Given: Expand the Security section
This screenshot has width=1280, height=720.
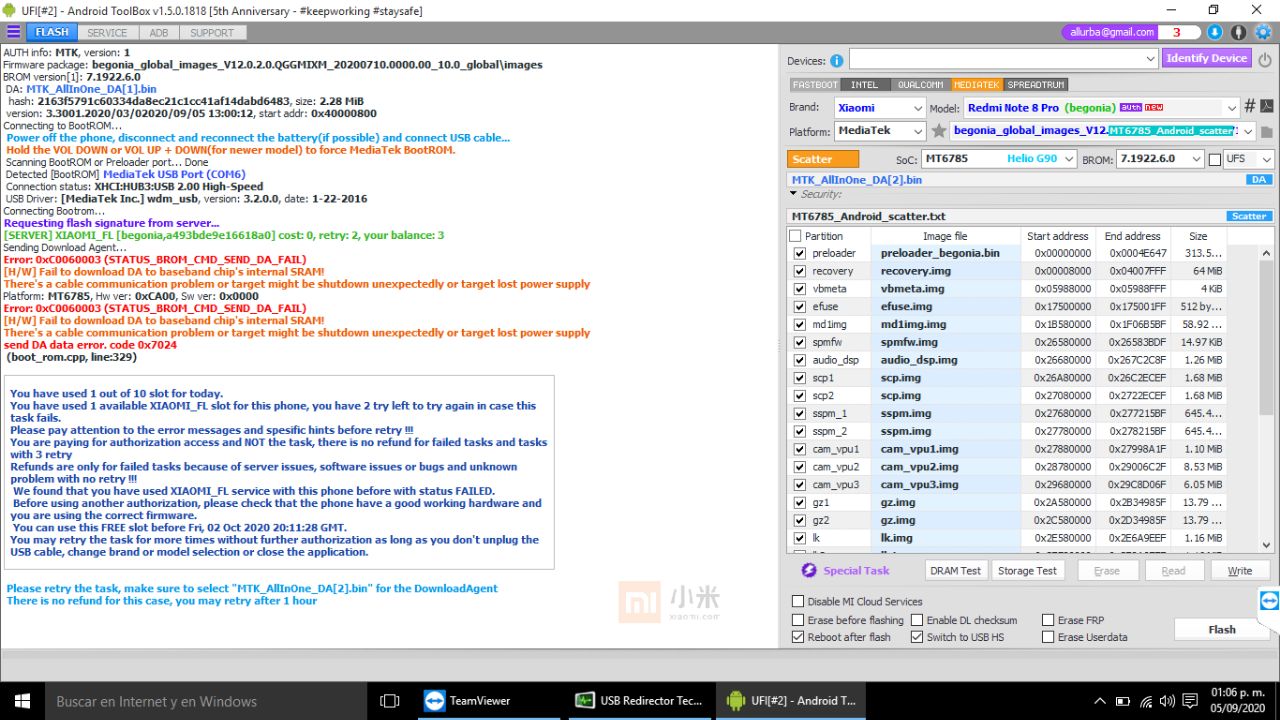Looking at the screenshot, I should click(794, 194).
